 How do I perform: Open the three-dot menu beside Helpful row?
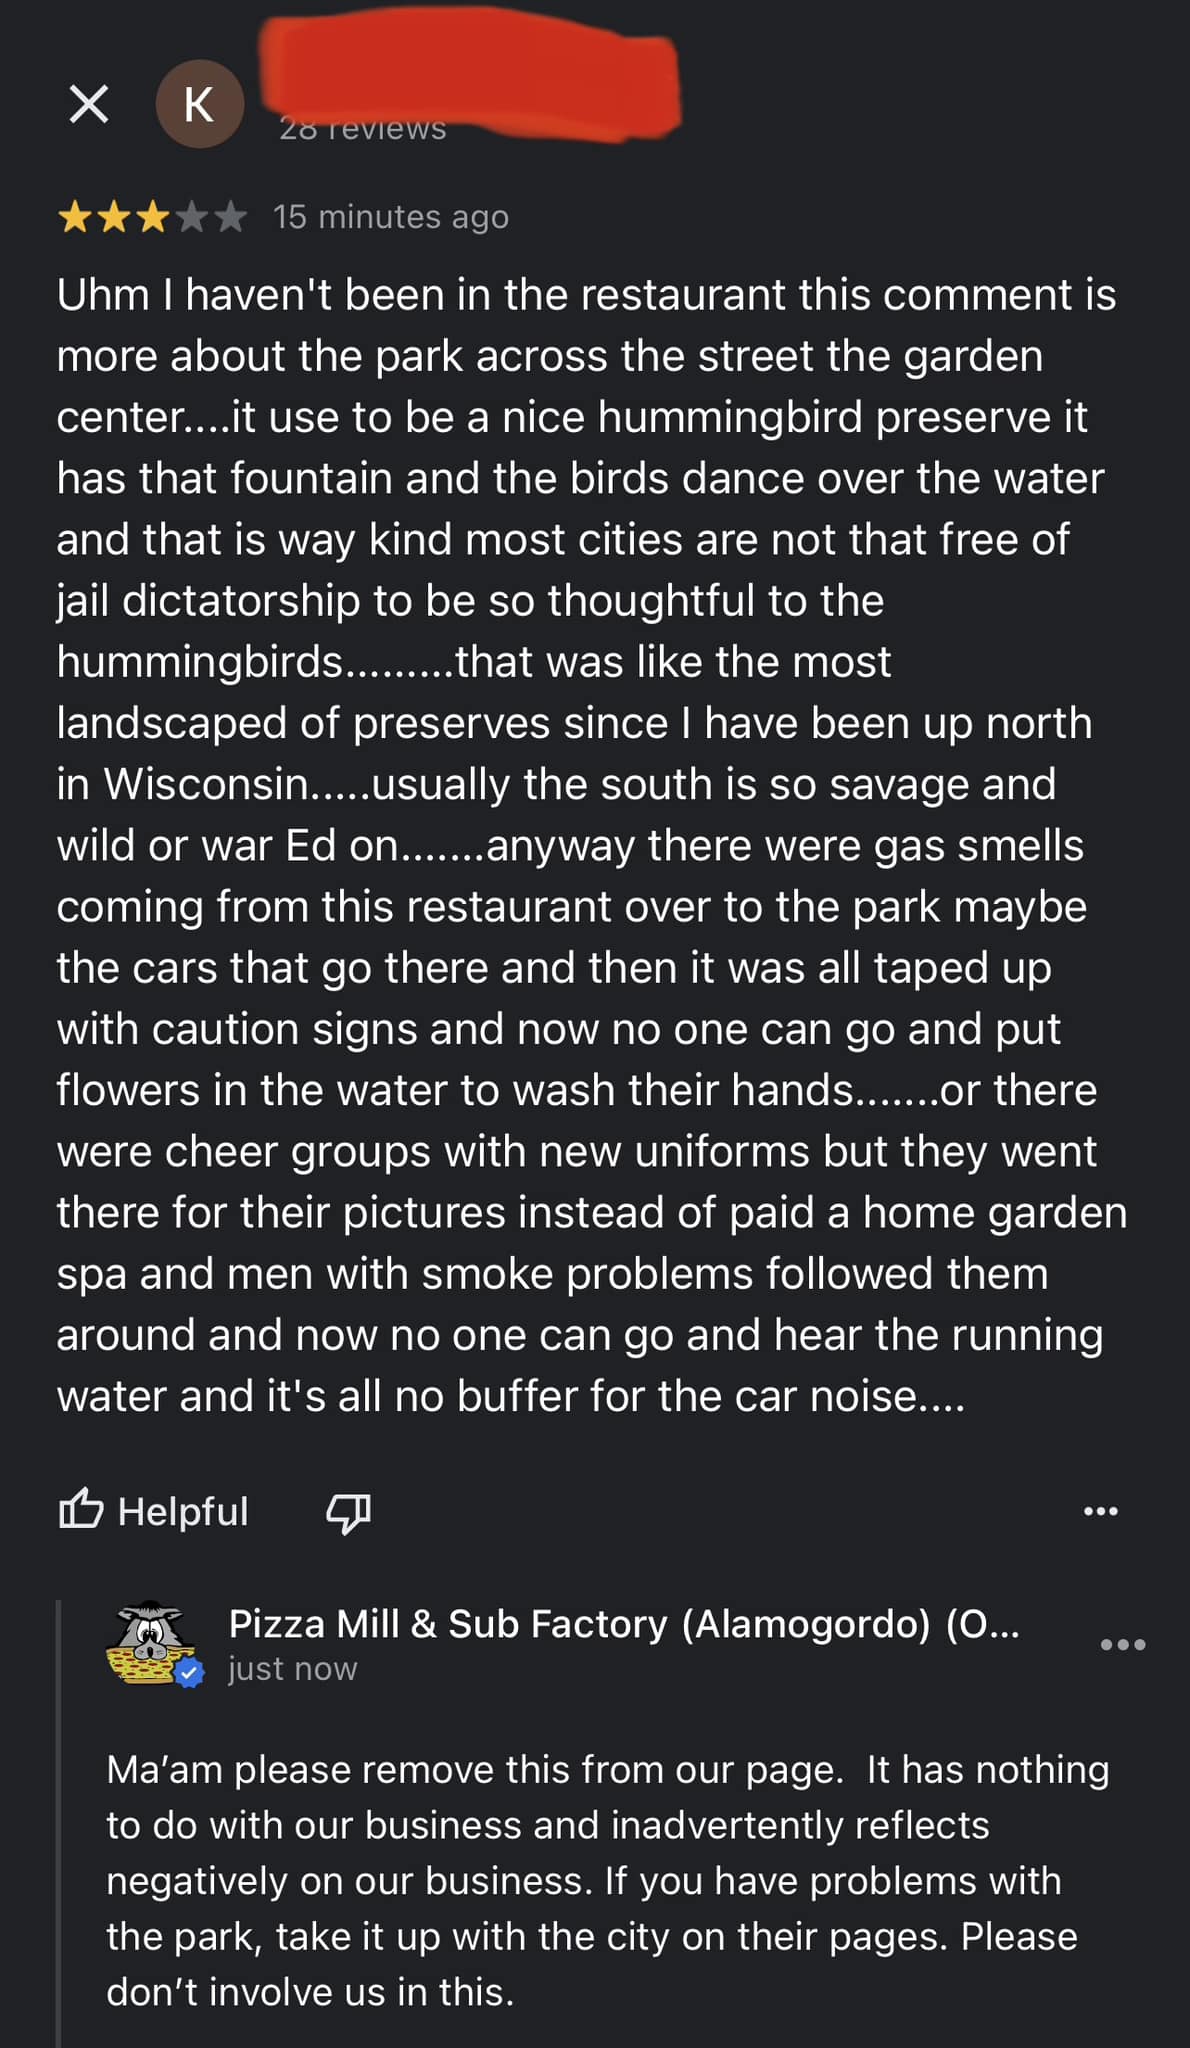[1101, 1511]
